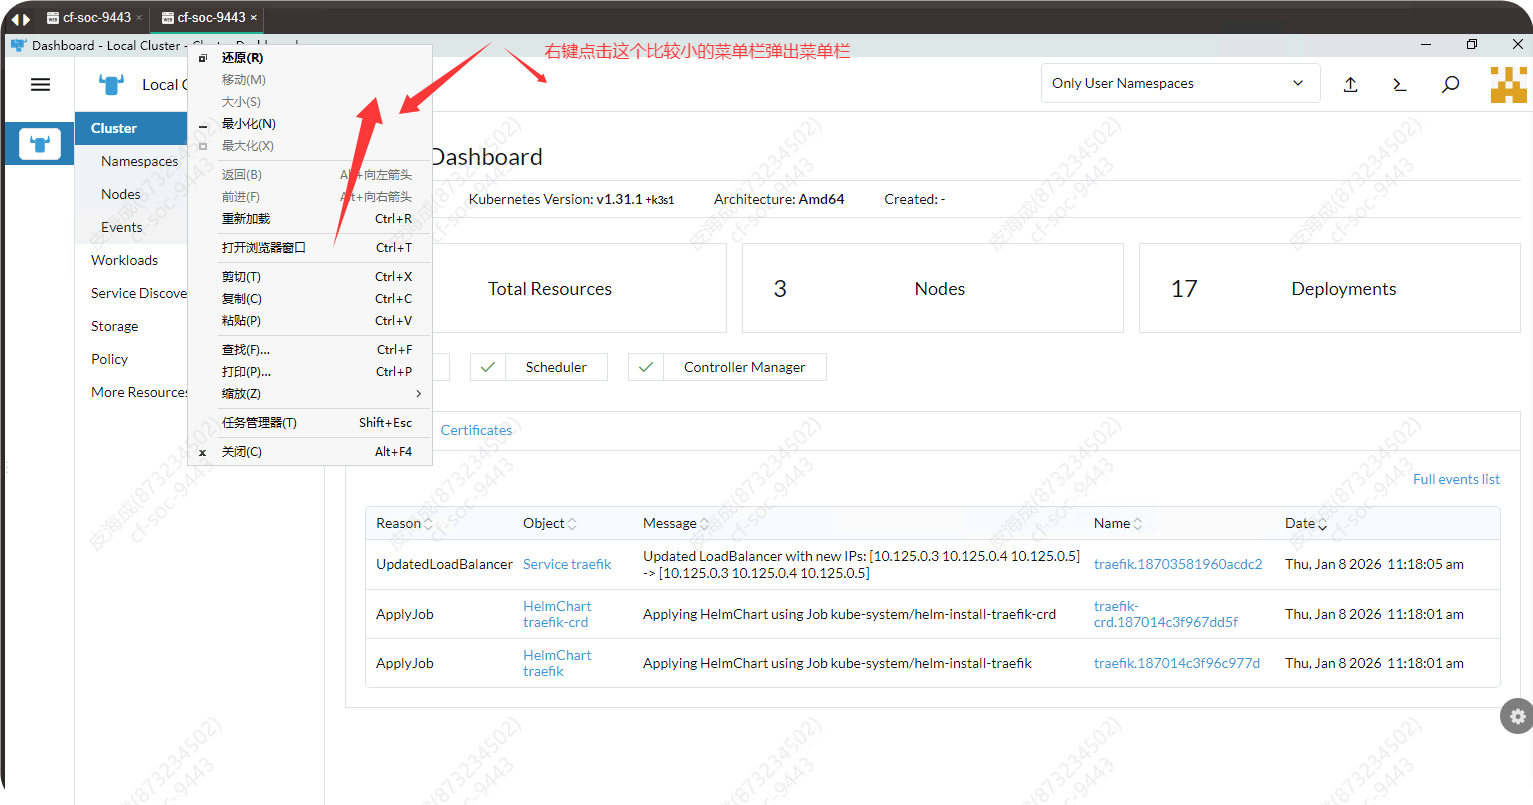This screenshot has height=805, width=1533.
Task: Switch to the first cf-soc-9443 tab
Action: (89, 17)
